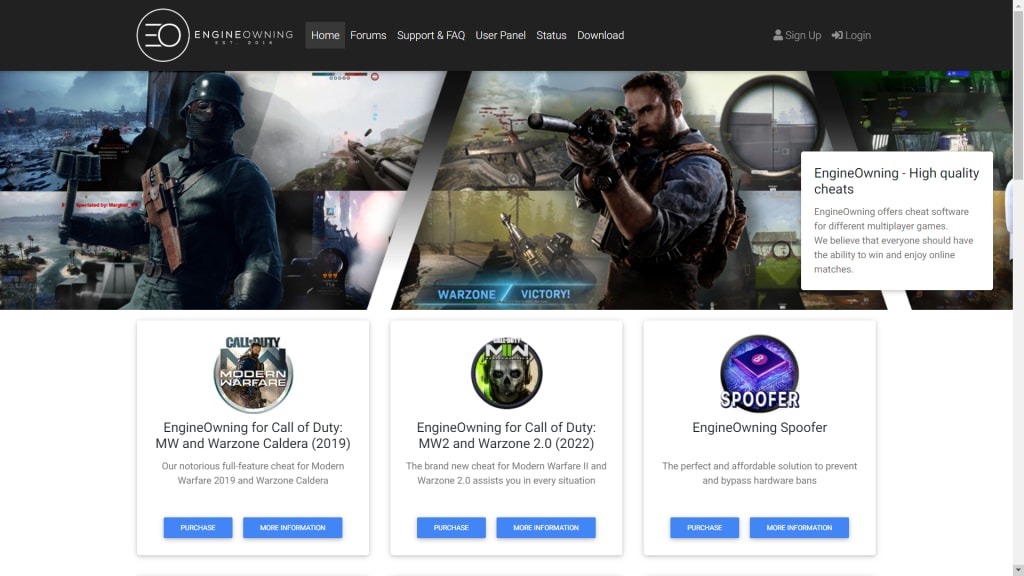The height and width of the screenshot is (576, 1024).
Task: Open the Forums menu item
Action: (x=368, y=35)
